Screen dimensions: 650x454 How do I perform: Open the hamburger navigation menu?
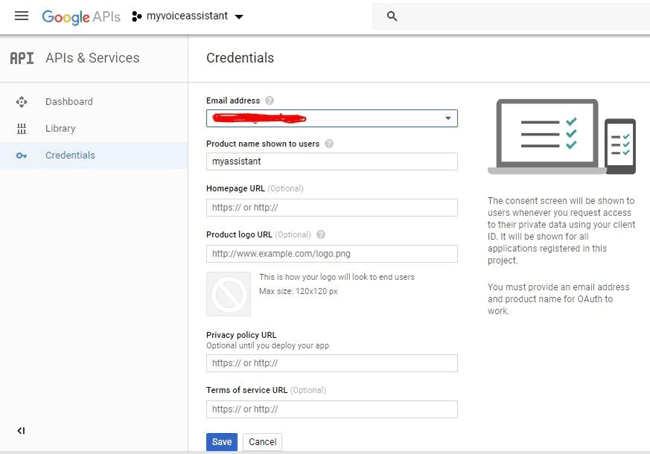[22, 16]
